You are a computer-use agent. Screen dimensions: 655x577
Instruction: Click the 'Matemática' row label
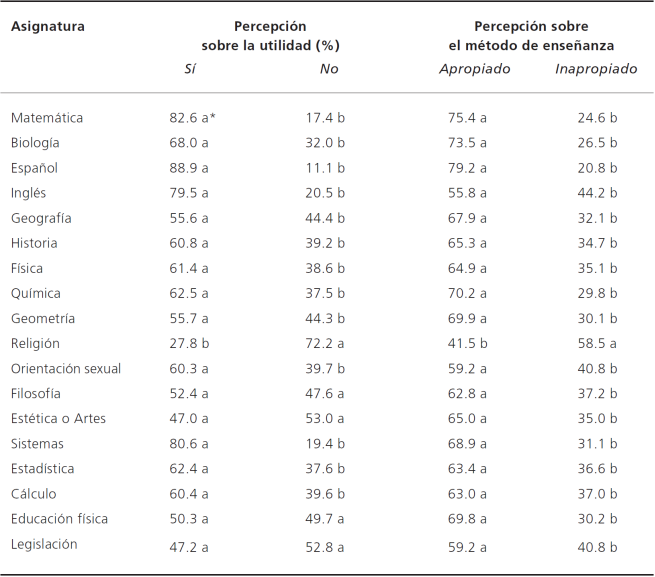pos(47,118)
